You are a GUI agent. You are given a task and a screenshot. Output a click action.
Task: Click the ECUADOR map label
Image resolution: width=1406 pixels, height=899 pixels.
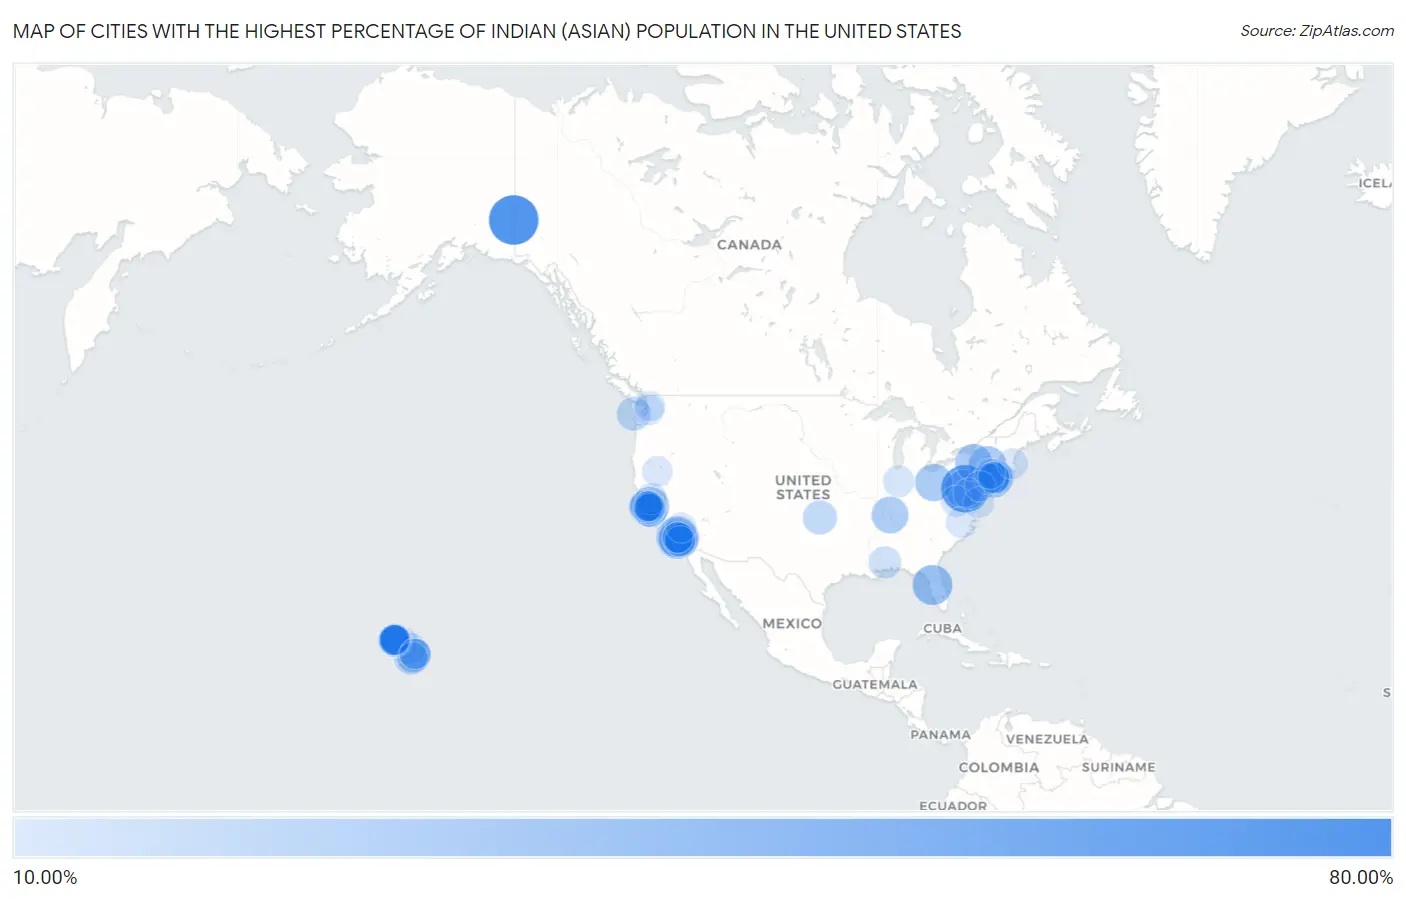953,805
